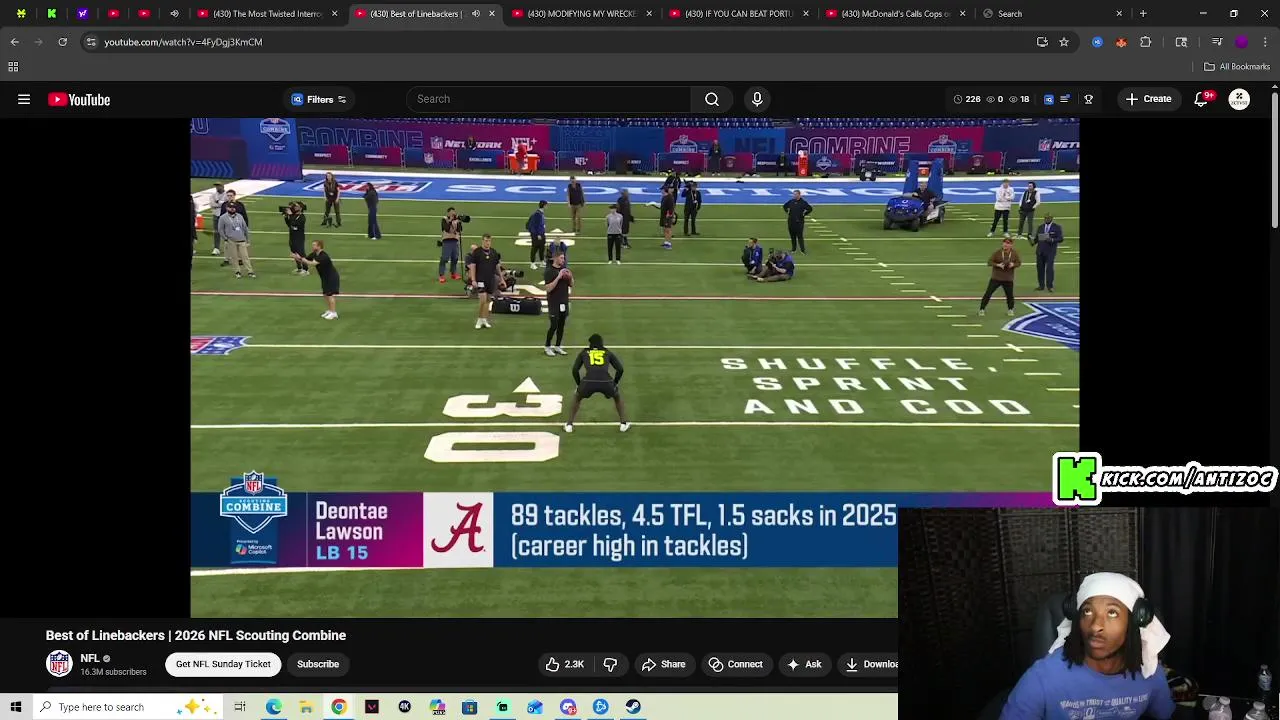Open Chrome extensions puzzle icon
The width and height of the screenshot is (1280, 720).
[x=1146, y=42]
